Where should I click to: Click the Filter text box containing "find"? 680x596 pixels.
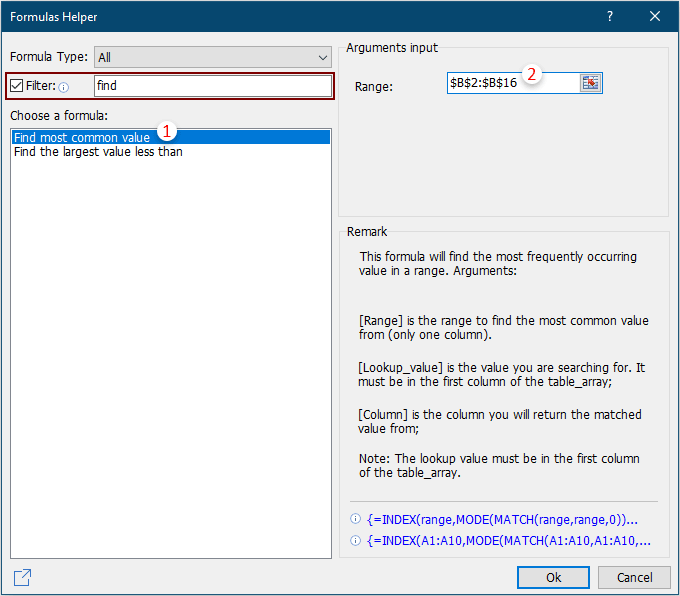[x=210, y=86]
